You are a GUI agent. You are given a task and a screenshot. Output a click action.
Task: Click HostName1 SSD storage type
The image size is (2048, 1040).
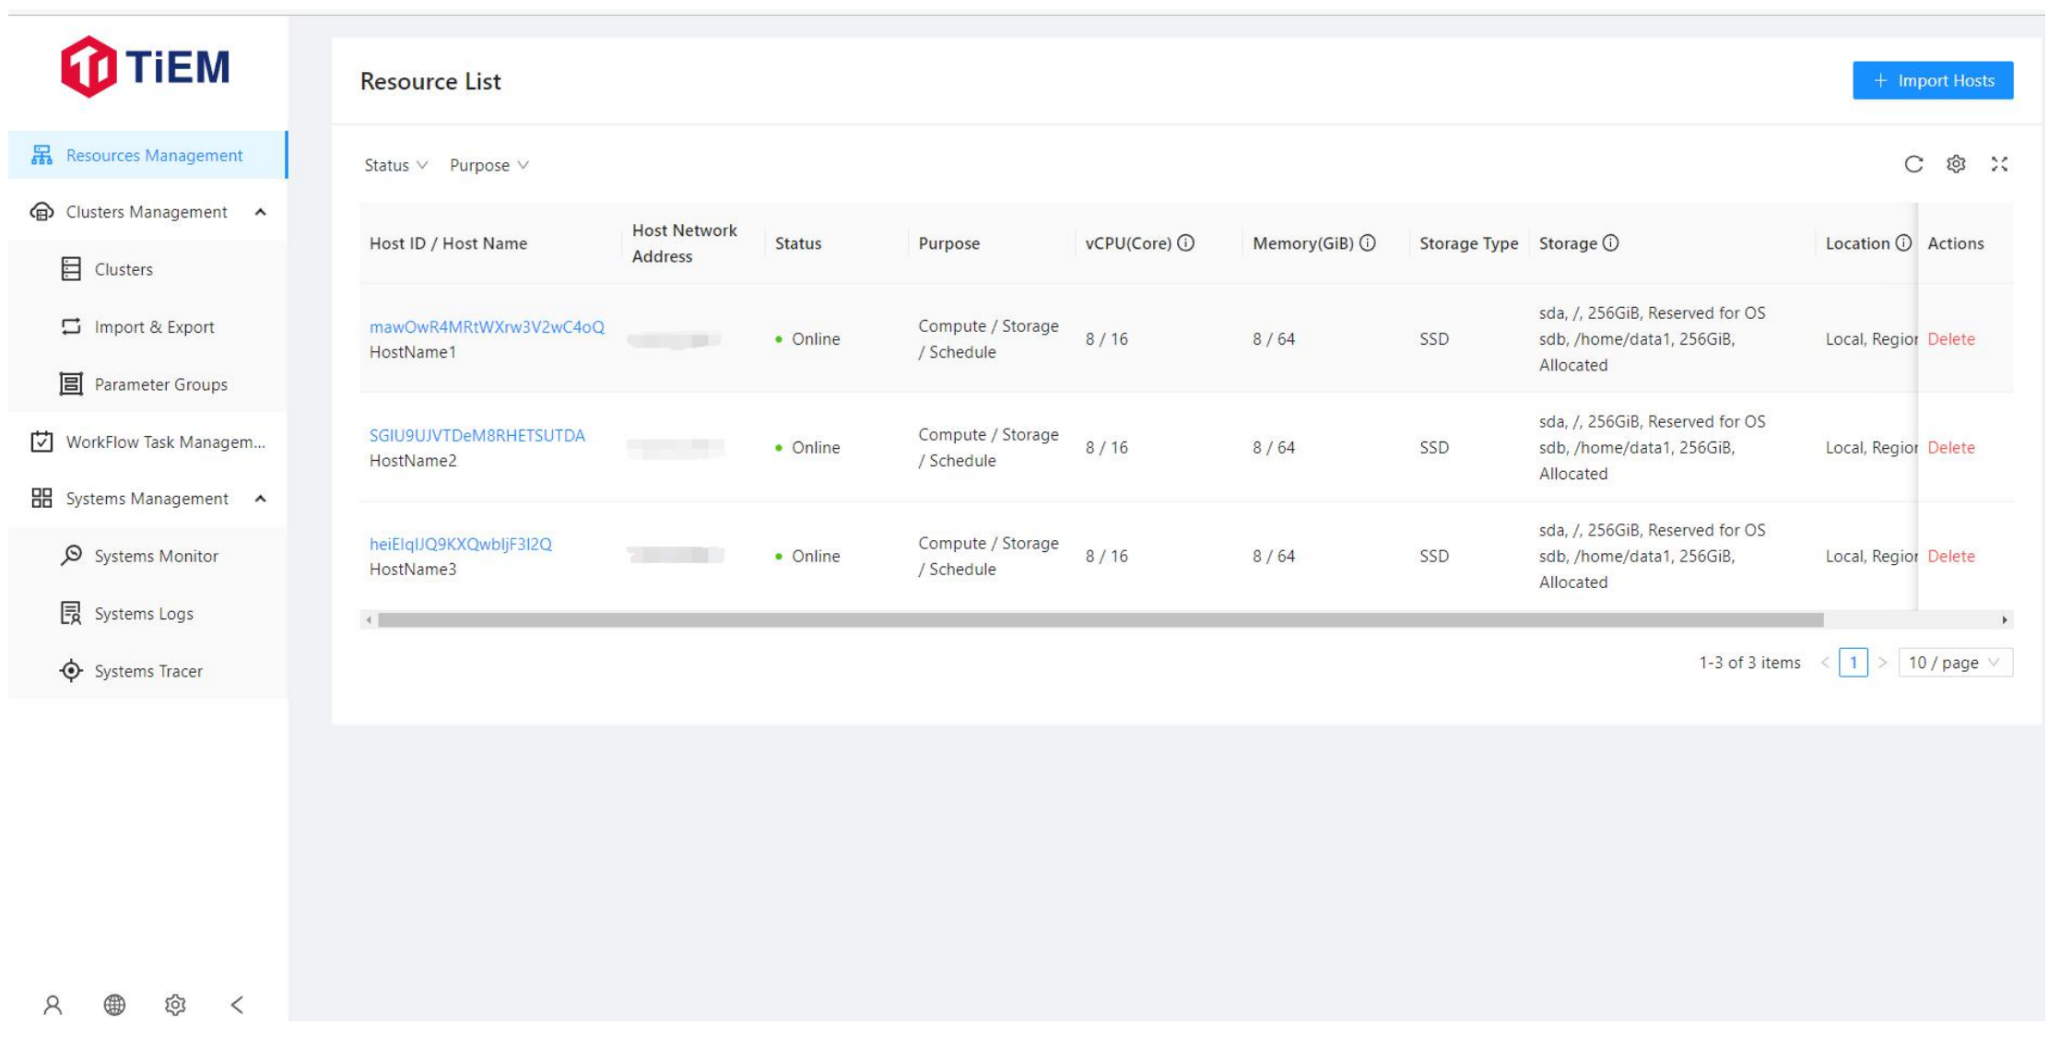[x=1434, y=339]
